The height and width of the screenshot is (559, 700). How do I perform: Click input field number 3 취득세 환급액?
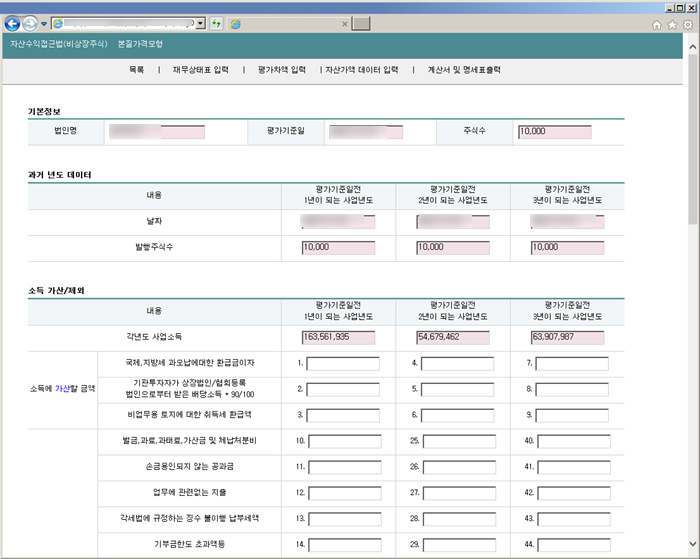tap(343, 415)
